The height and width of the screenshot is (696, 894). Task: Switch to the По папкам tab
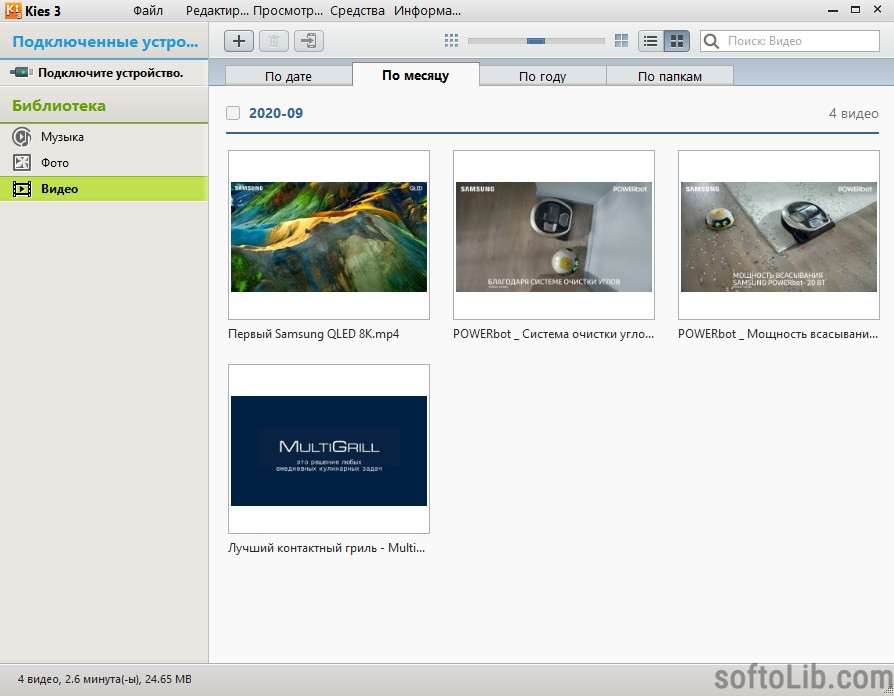tap(670, 76)
